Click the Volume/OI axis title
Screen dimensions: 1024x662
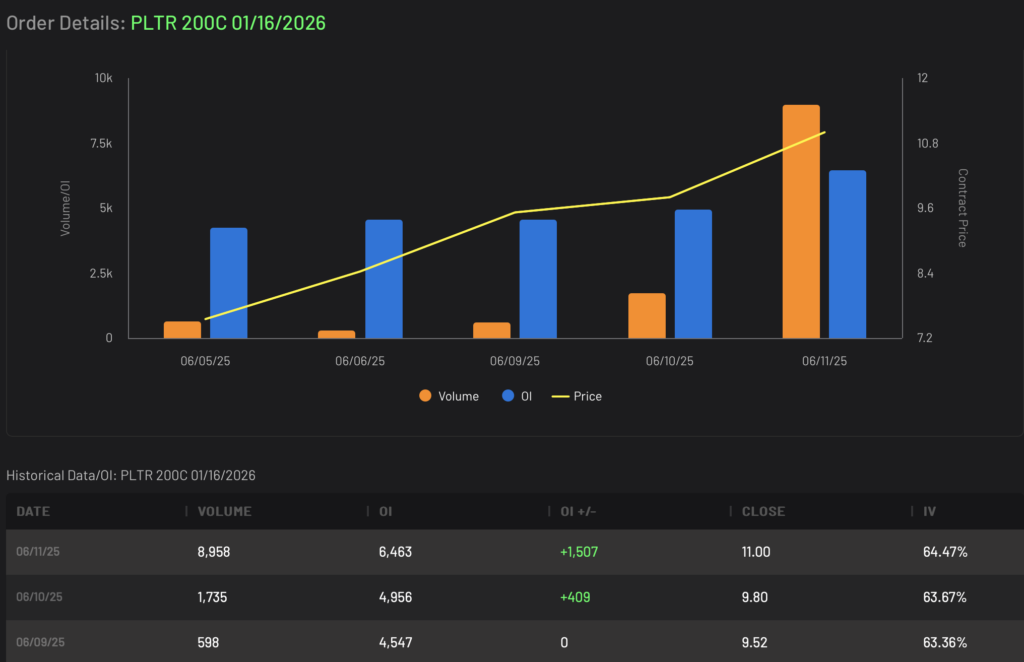click(x=65, y=208)
